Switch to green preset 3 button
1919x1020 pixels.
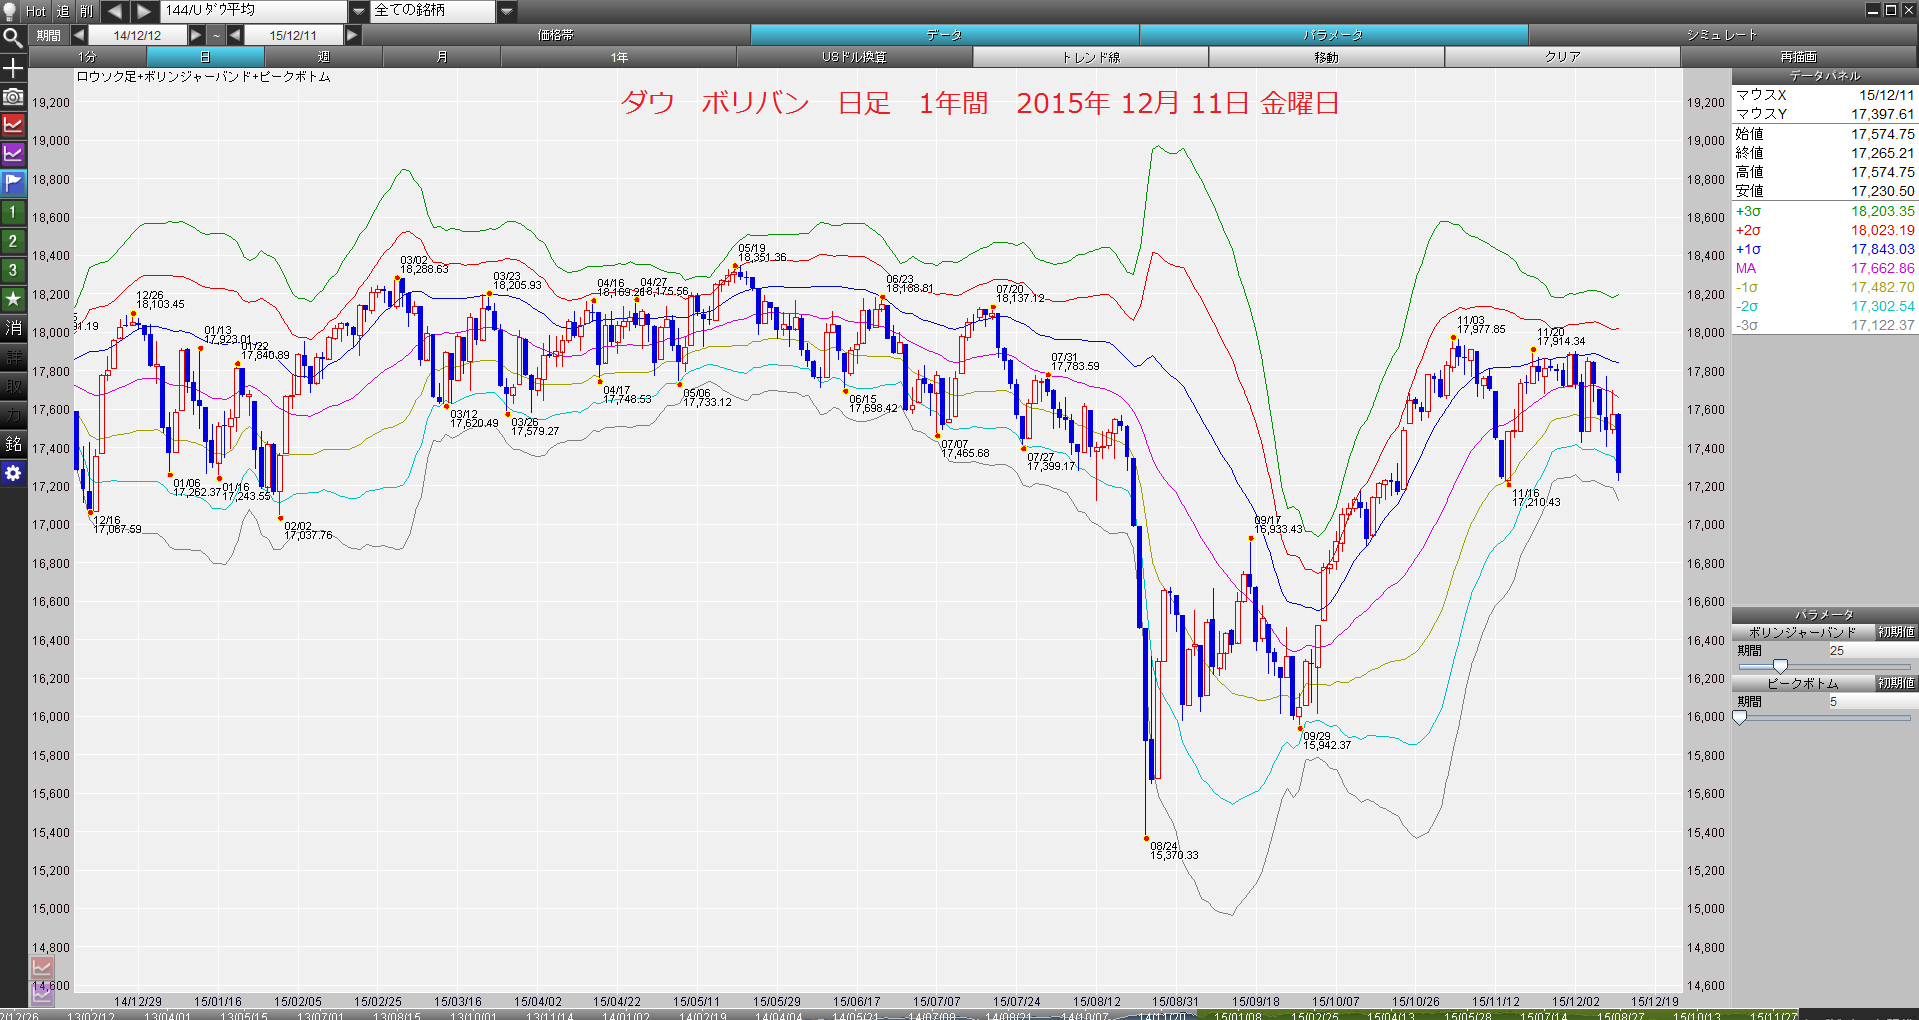pyautogui.click(x=13, y=271)
